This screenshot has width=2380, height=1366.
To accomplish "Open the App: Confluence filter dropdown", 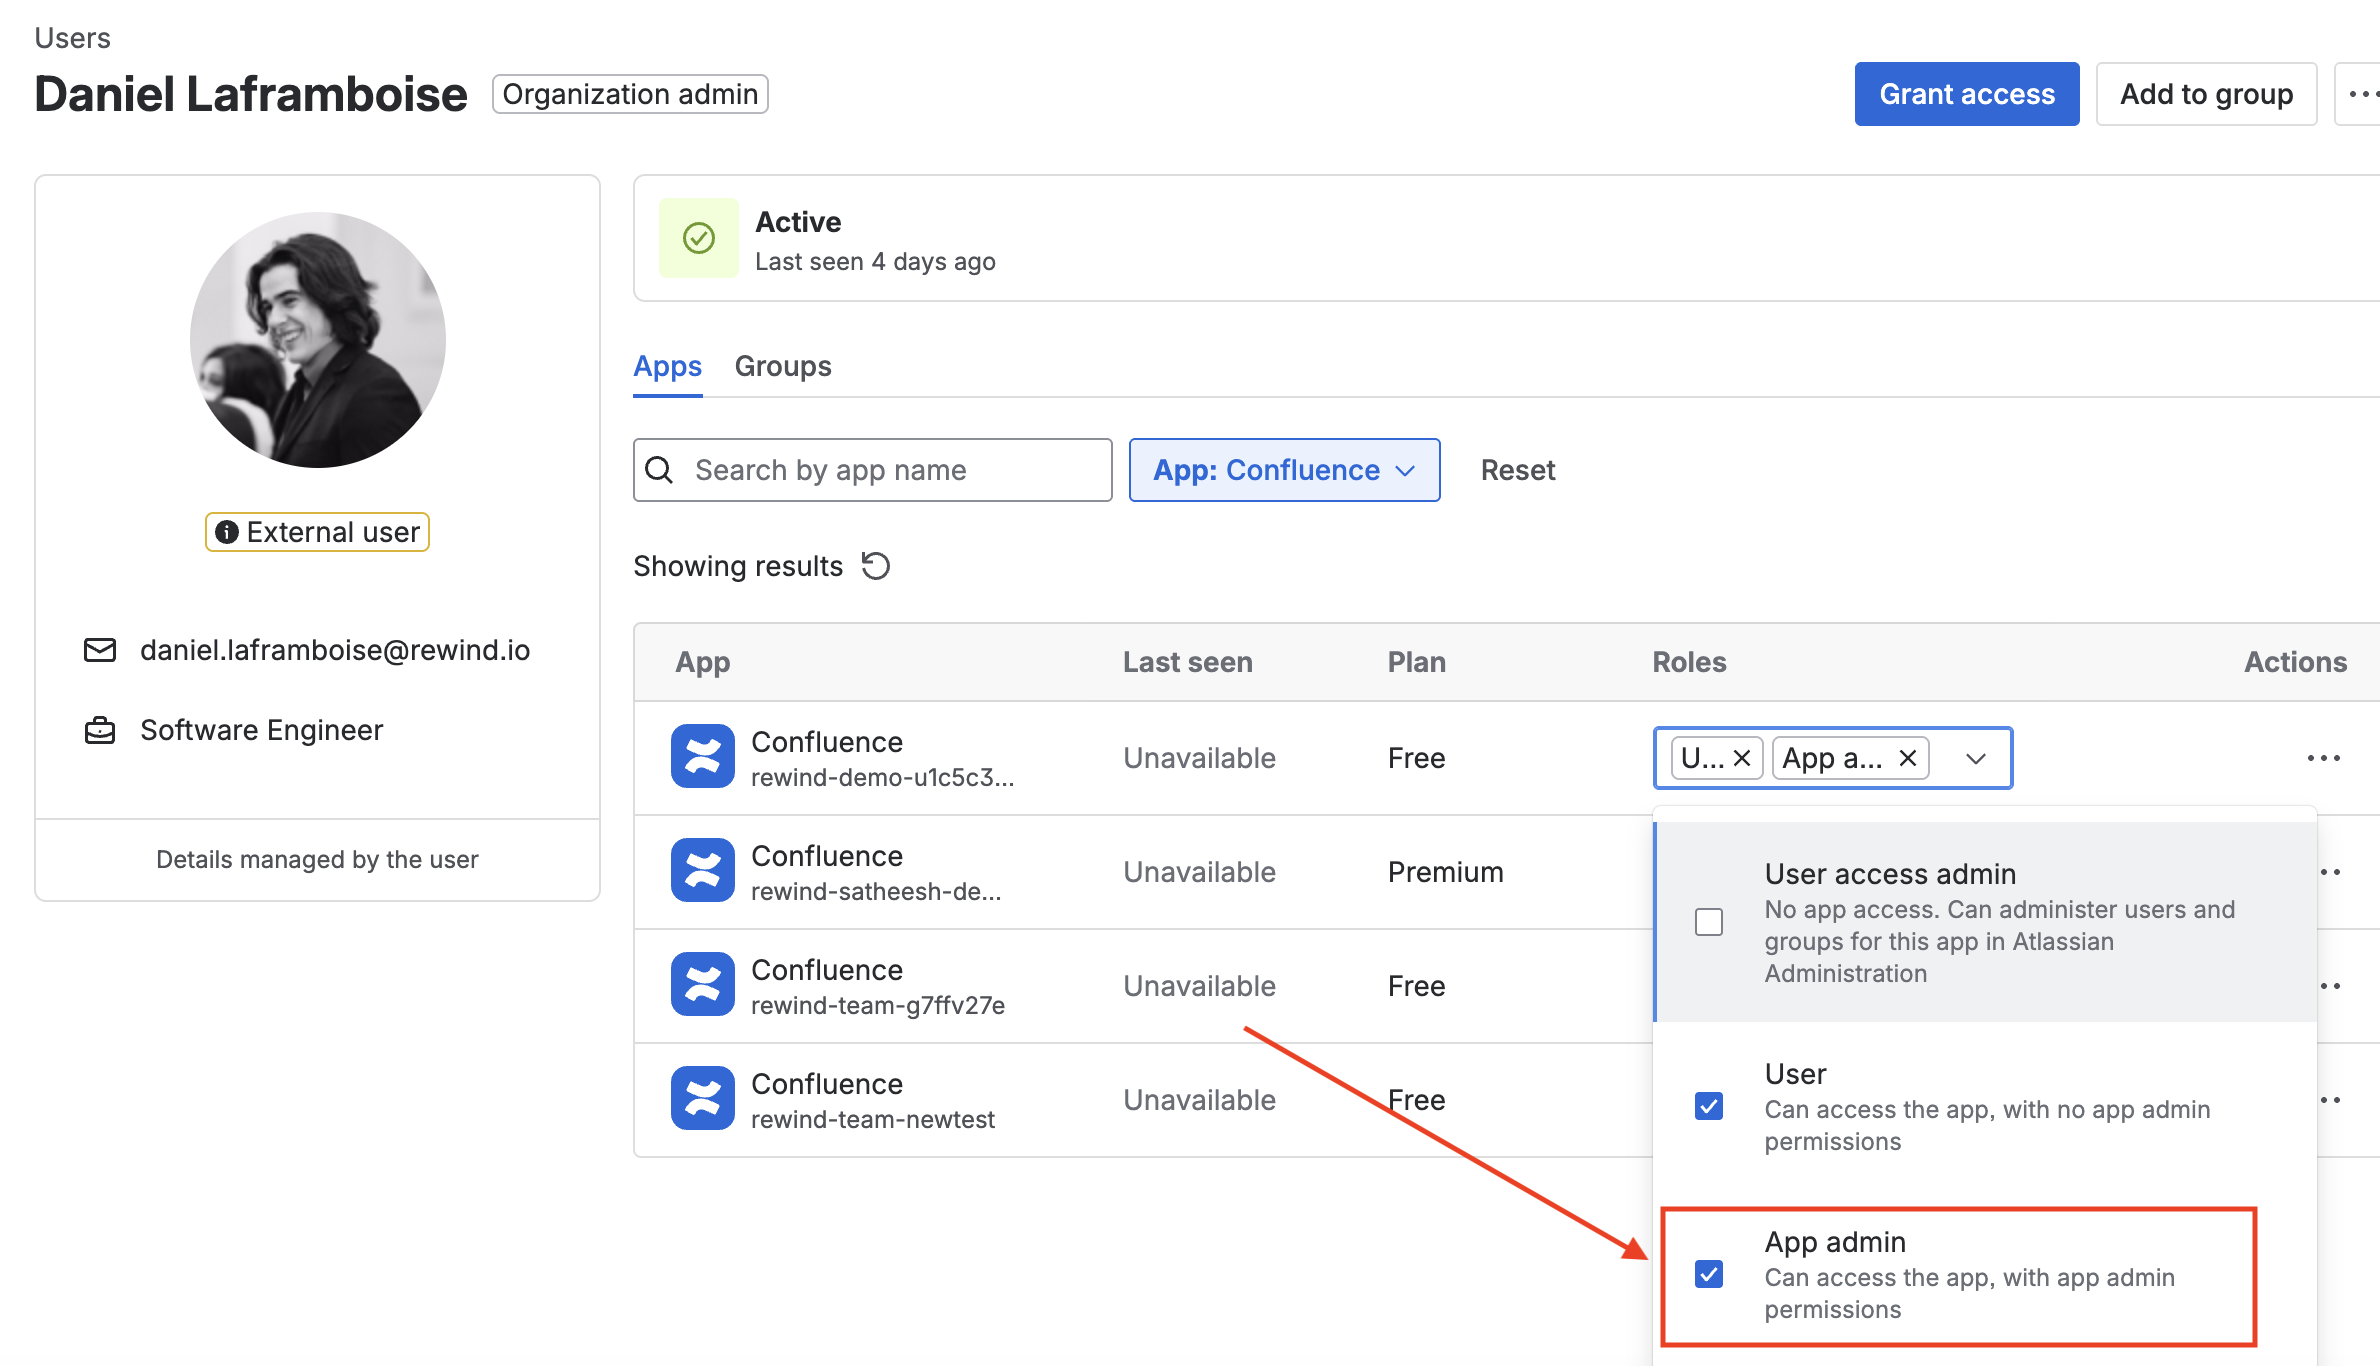I will click(1284, 470).
